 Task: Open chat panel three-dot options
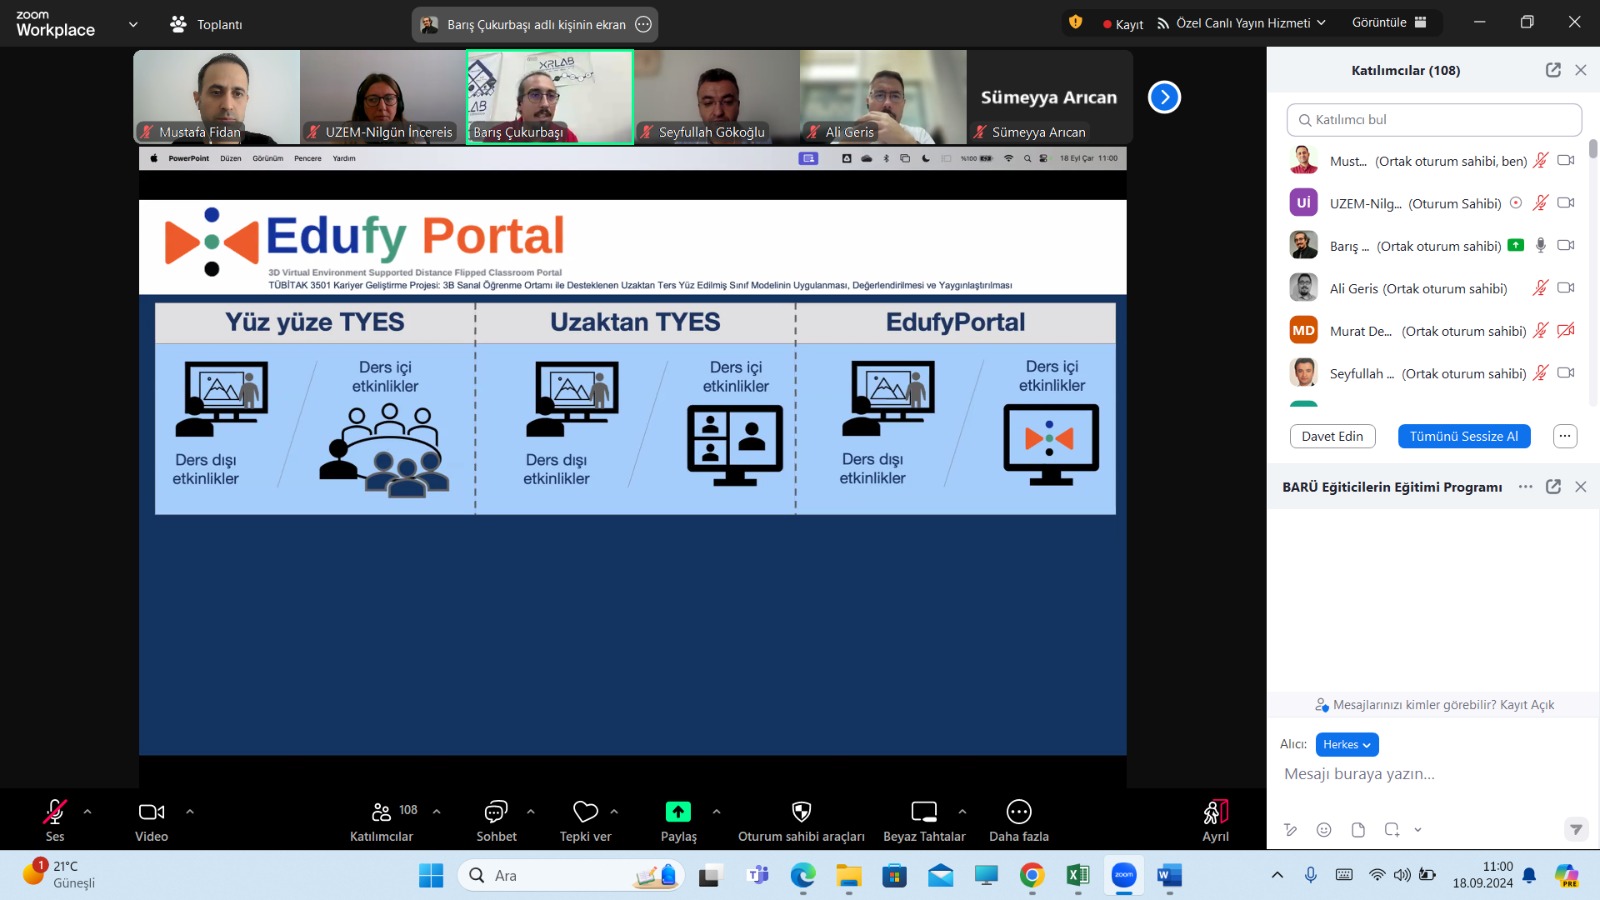(1525, 487)
